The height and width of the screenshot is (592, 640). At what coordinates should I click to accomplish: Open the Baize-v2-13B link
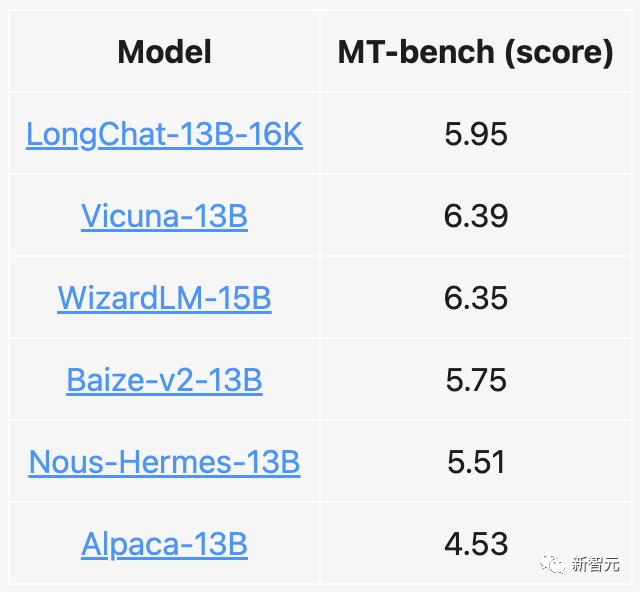click(x=164, y=380)
